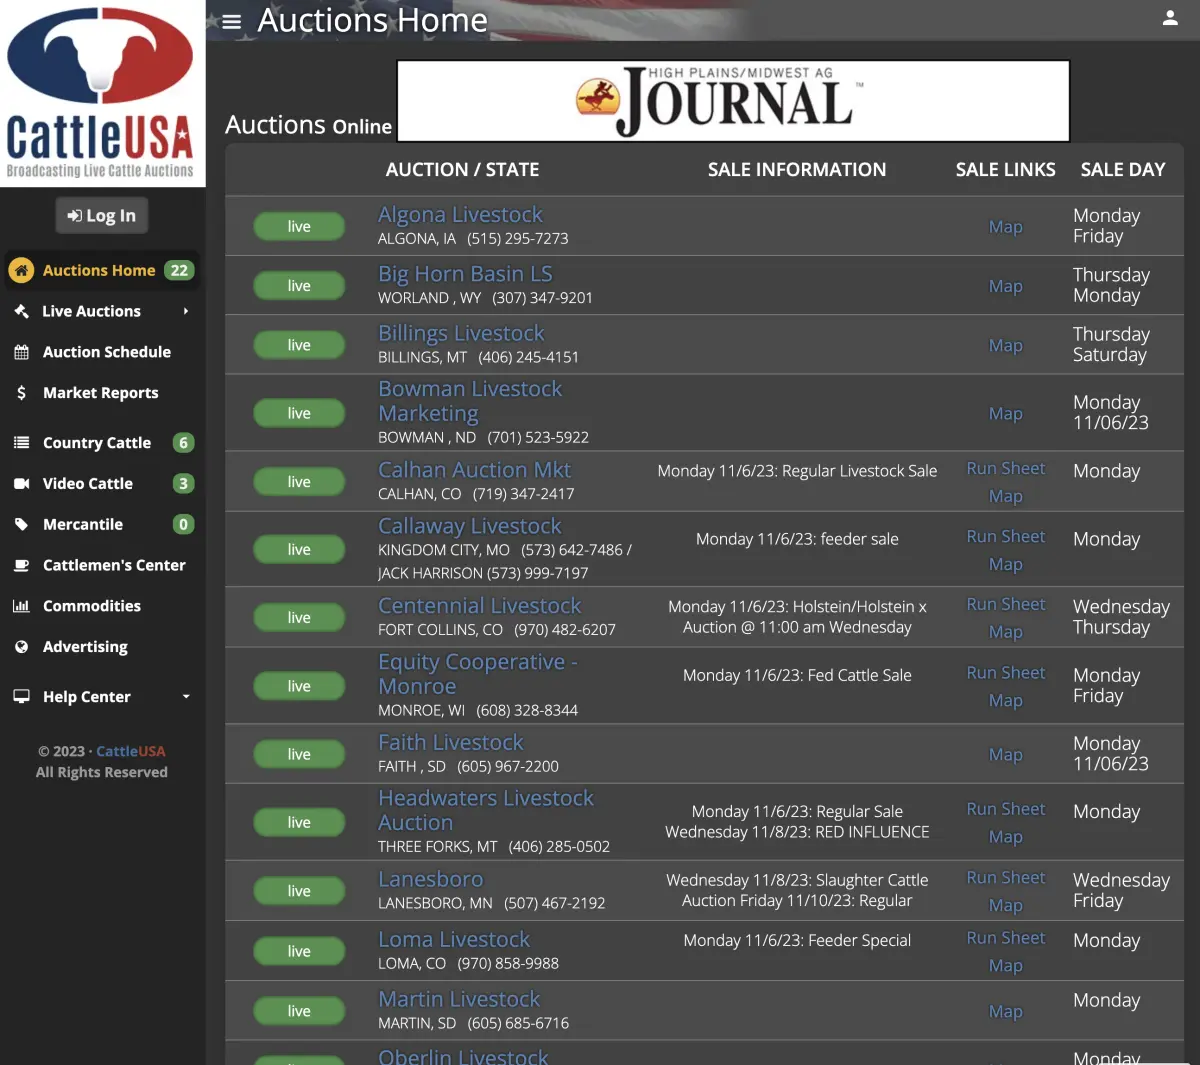Expand the Live Auctions submenu arrow
Image resolution: width=1200 pixels, height=1065 pixels.
click(186, 311)
